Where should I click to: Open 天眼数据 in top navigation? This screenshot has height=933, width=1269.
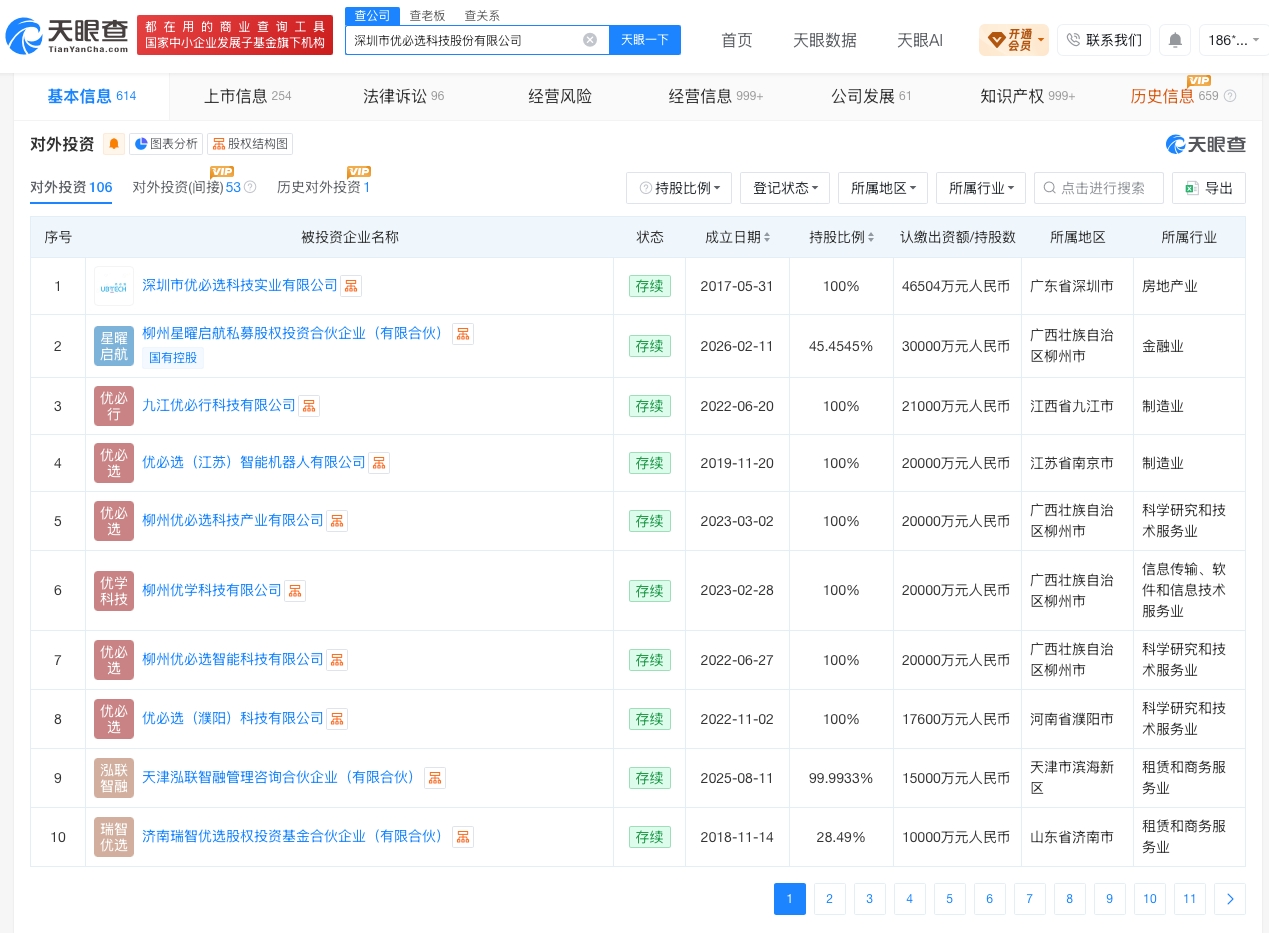tap(825, 40)
